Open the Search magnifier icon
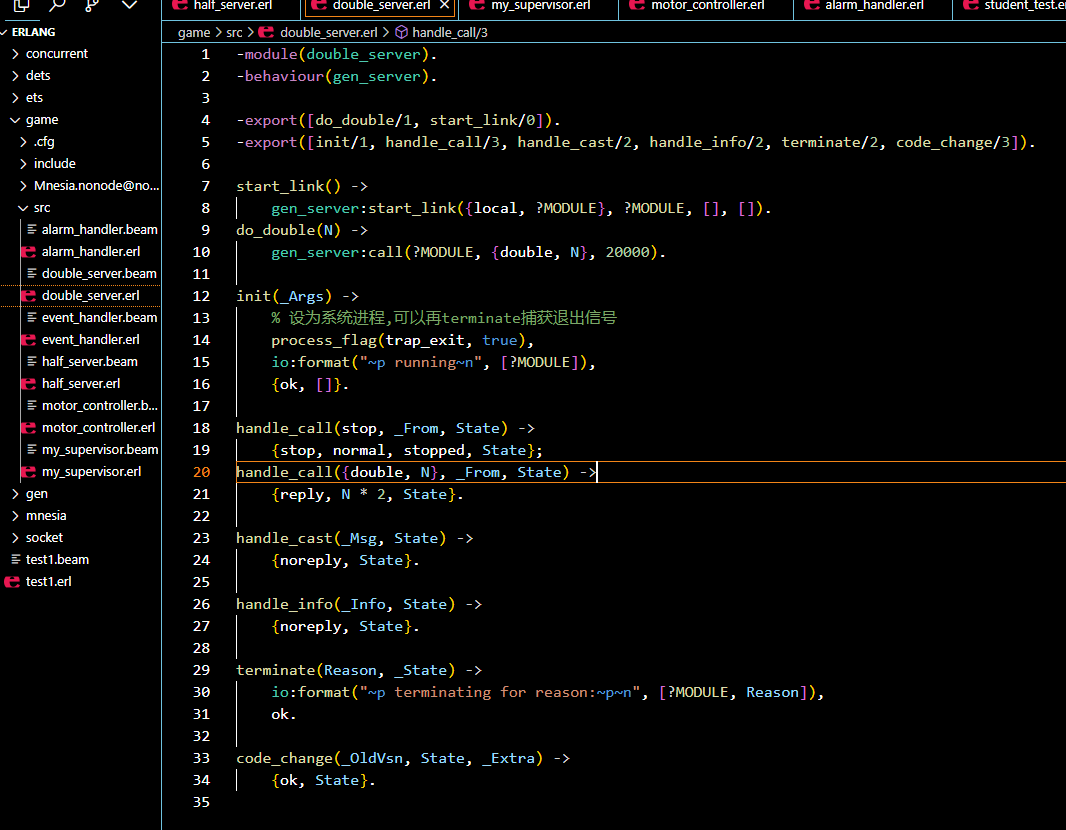This screenshot has width=1066, height=830. (x=57, y=5)
